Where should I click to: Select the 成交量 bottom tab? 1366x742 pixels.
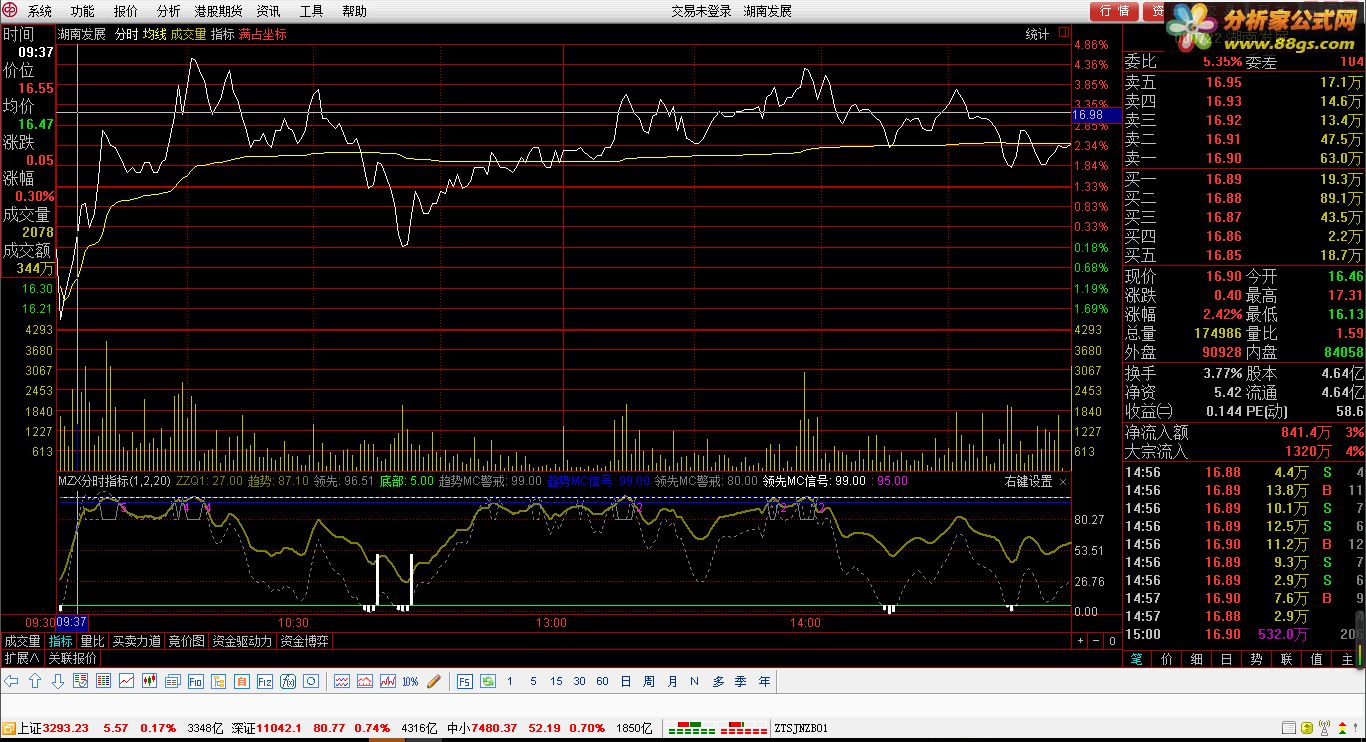(x=22, y=641)
